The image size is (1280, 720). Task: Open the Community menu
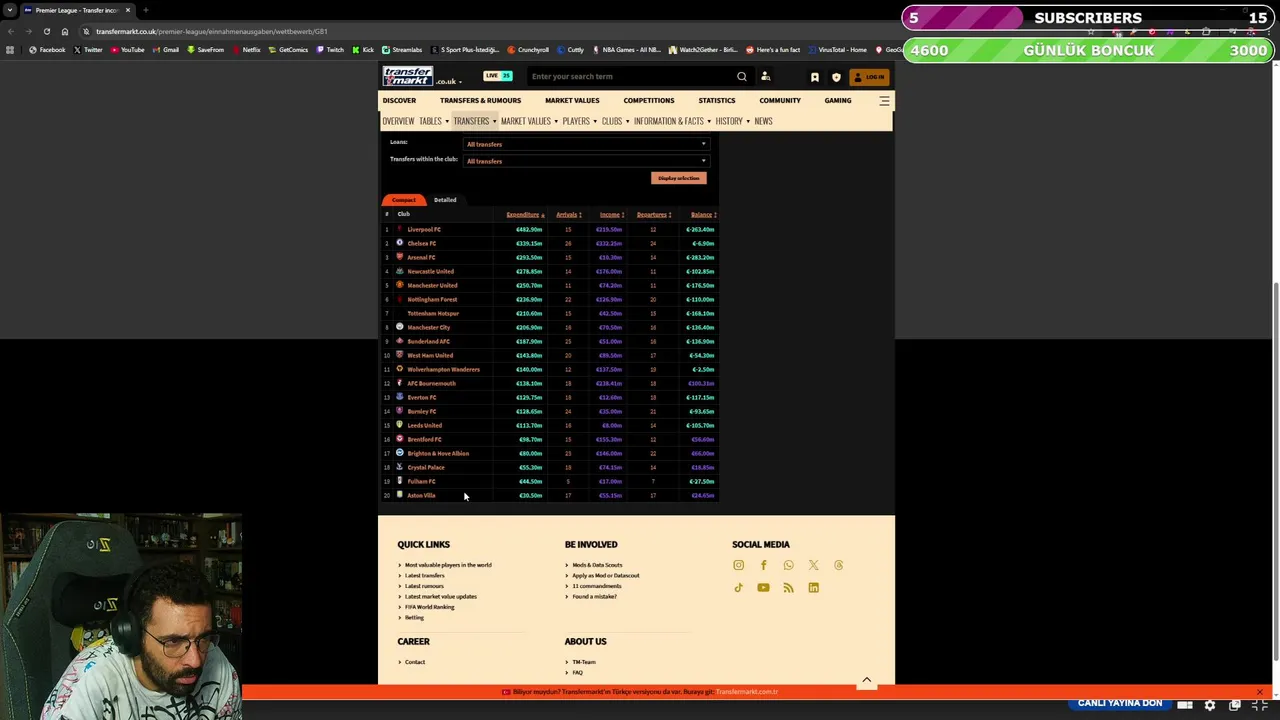click(x=780, y=101)
